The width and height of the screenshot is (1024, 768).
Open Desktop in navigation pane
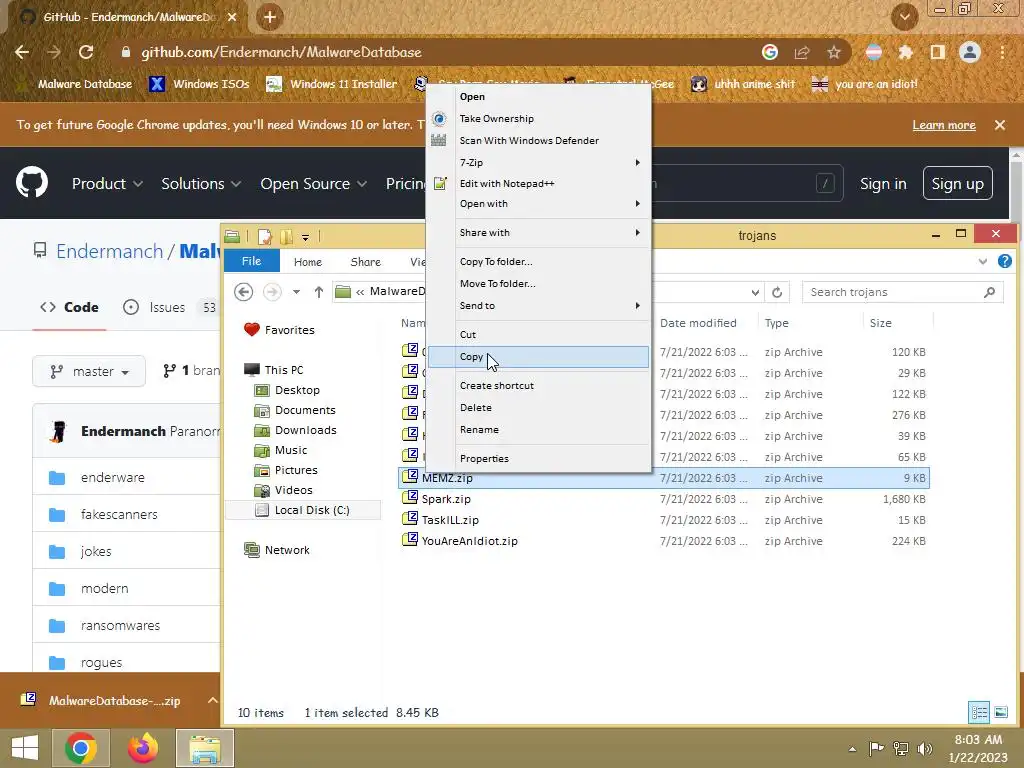[x=297, y=390]
